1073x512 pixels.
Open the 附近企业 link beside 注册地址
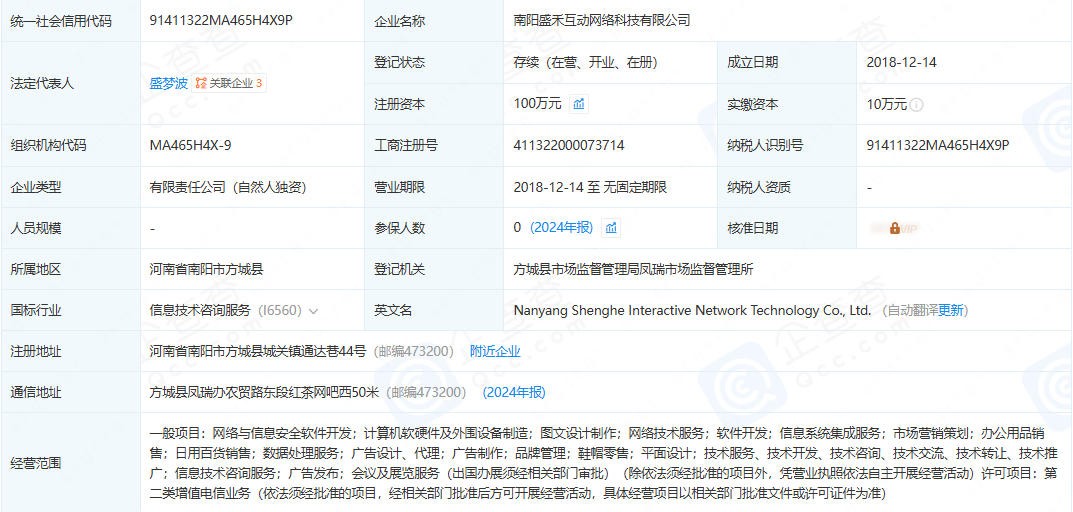point(495,351)
